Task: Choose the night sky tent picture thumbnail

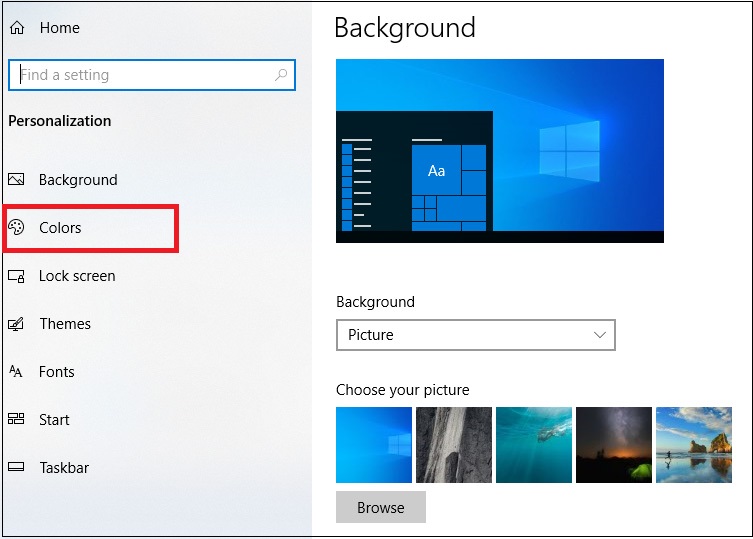Action: click(614, 445)
